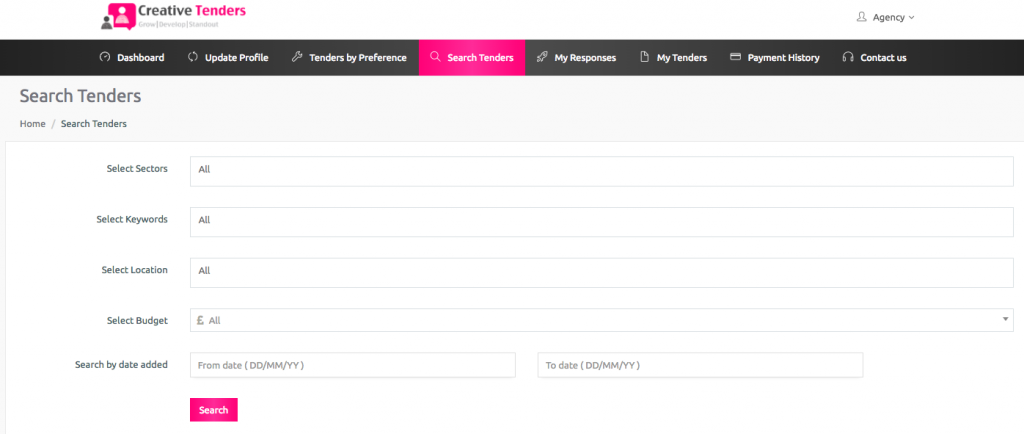
Task: Open Payment History menu item
Action: coord(775,57)
